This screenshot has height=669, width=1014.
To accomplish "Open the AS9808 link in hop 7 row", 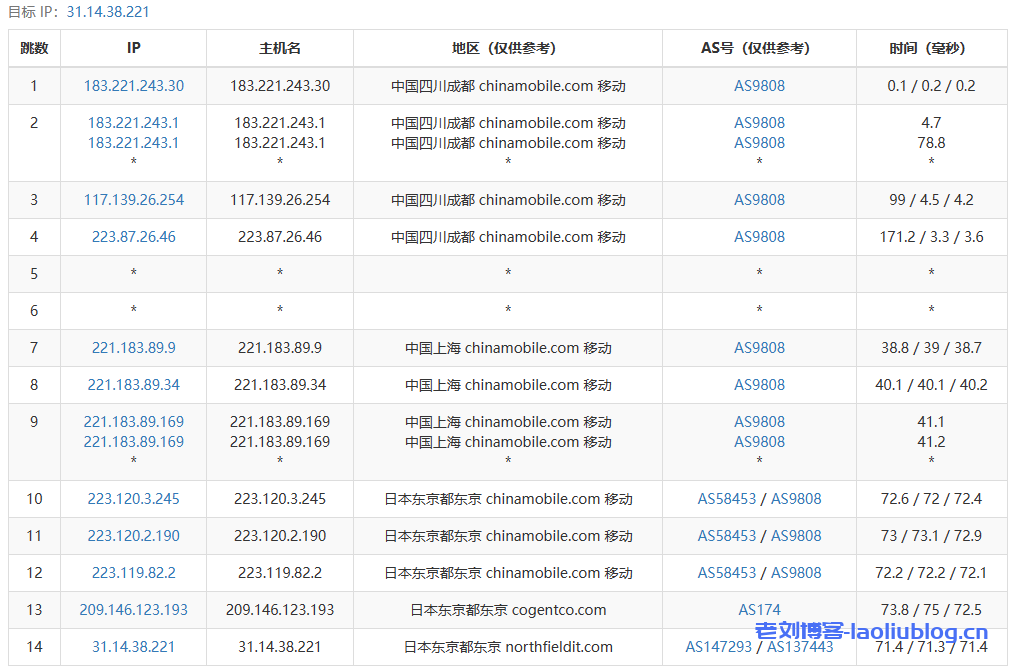I will click(x=759, y=348).
